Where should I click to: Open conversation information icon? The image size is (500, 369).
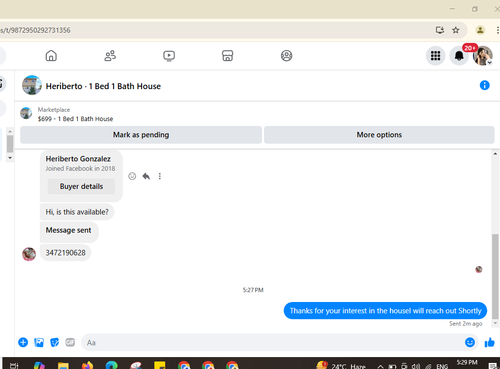pos(484,85)
